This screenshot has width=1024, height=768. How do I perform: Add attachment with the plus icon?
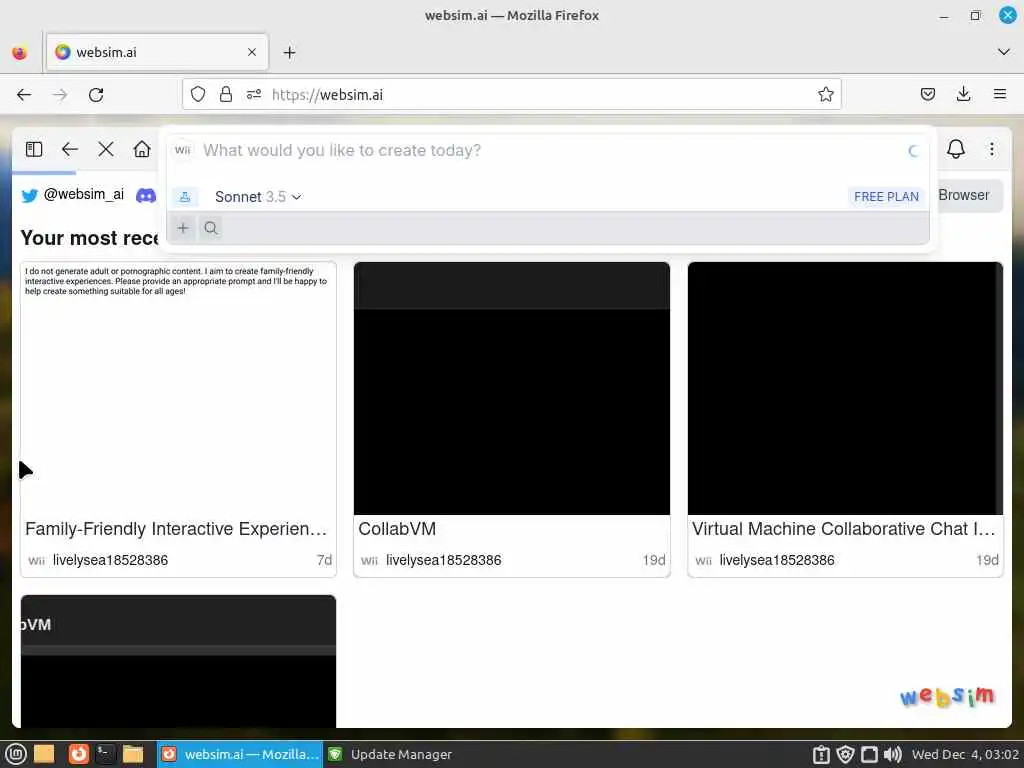tap(183, 228)
